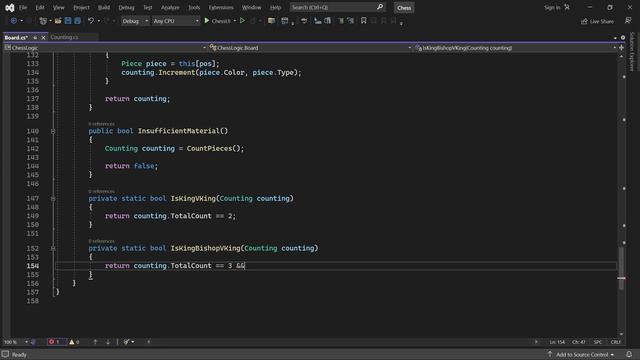Click the error count indicator icon
The height and width of the screenshot is (360, 640).
pyautogui.click(x=51, y=342)
